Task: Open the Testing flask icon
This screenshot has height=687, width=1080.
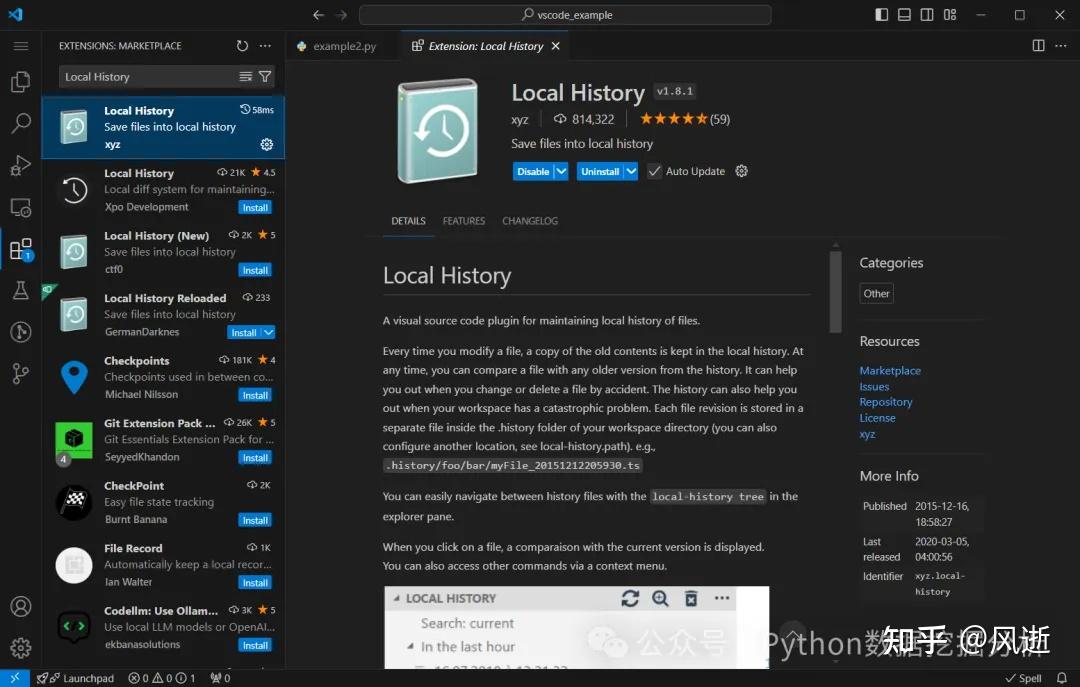Action: (21, 290)
